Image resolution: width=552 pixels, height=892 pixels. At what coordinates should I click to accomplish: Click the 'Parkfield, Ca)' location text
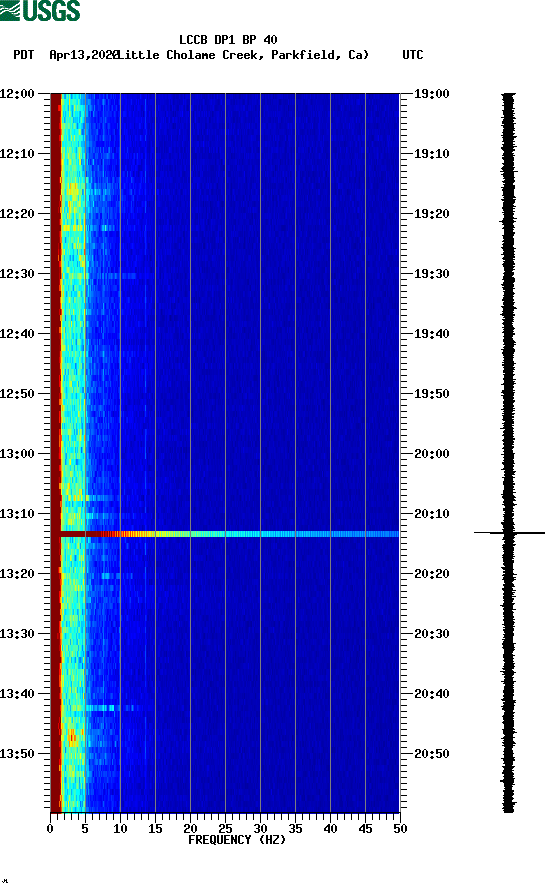(320, 55)
